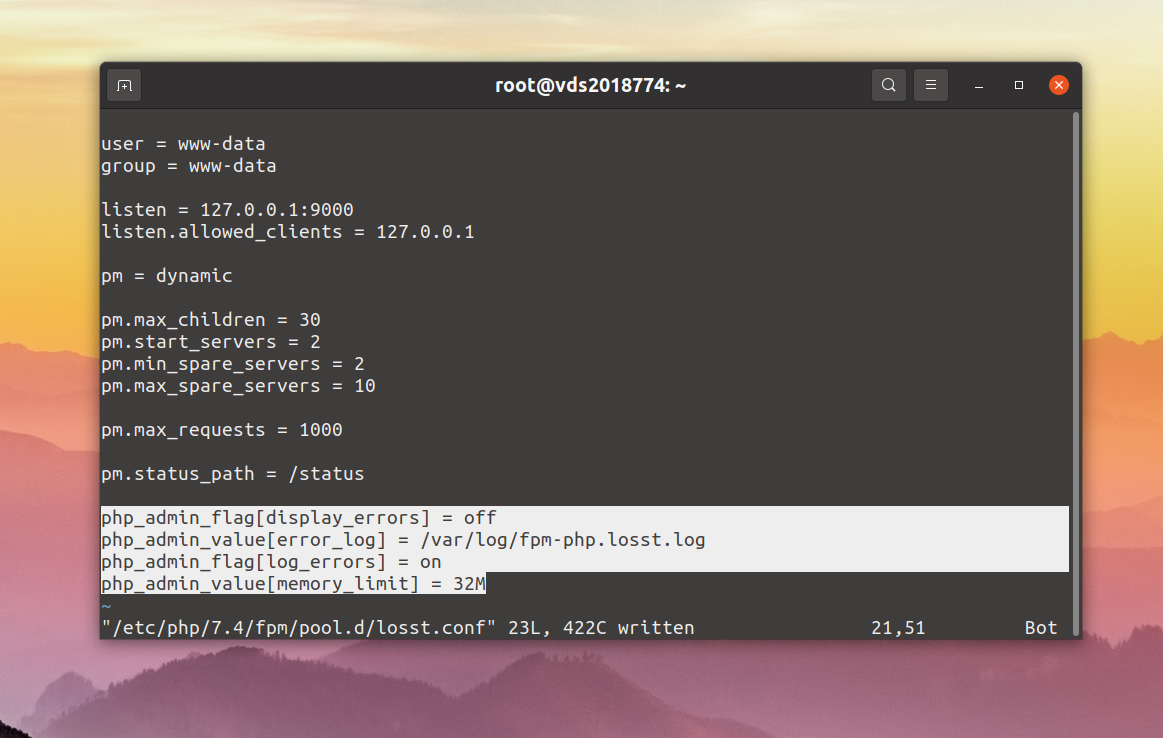Minimize the terminal window

[x=979, y=85]
